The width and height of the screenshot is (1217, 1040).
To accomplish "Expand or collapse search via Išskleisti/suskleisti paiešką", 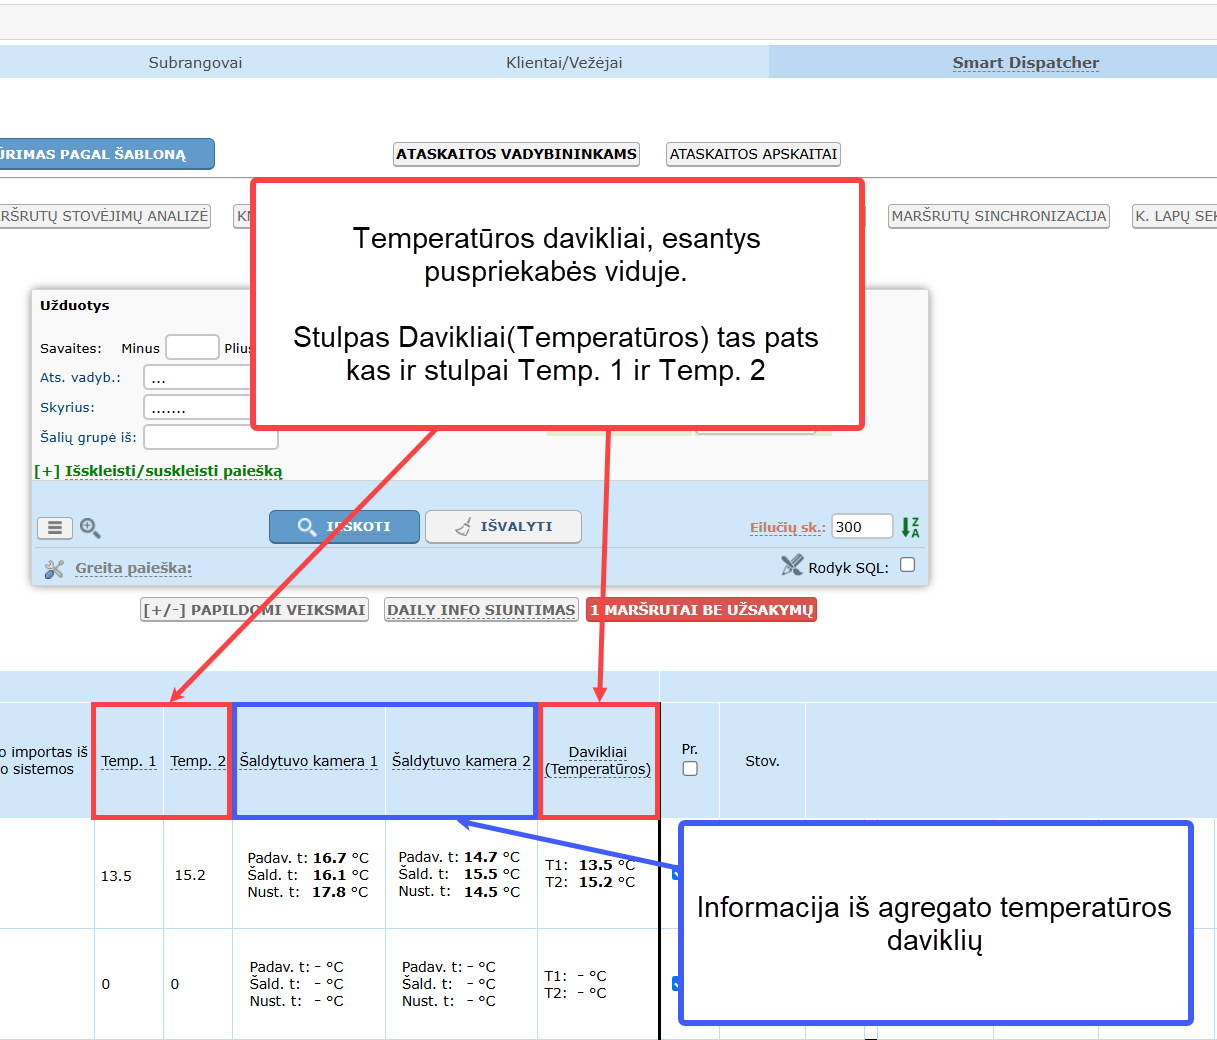I will tap(173, 471).
